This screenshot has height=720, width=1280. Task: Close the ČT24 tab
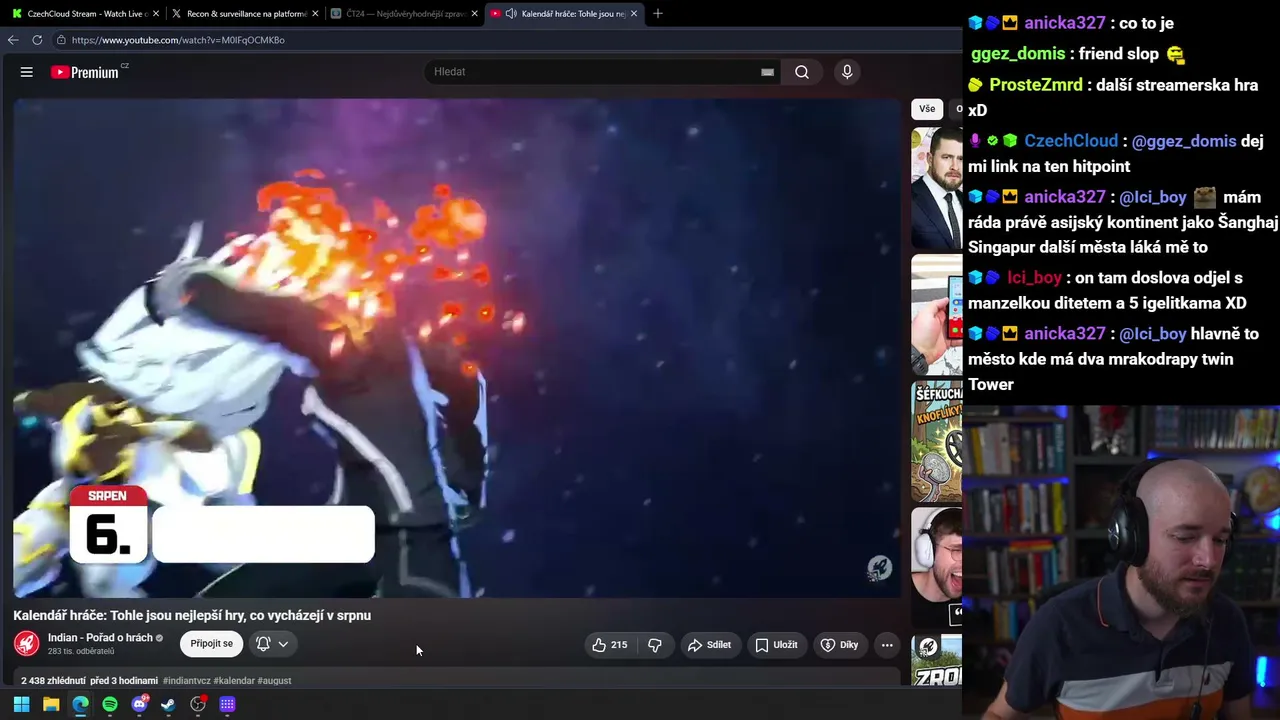click(474, 14)
